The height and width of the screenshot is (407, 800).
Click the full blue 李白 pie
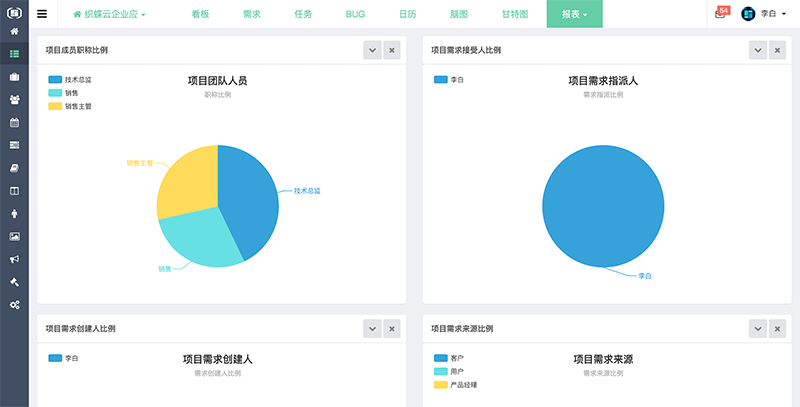(x=603, y=206)
